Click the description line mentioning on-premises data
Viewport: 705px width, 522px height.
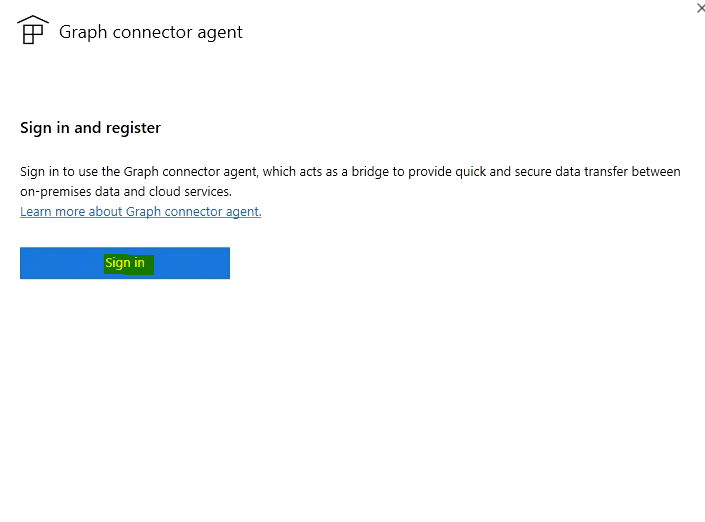[x=126, y=192]
